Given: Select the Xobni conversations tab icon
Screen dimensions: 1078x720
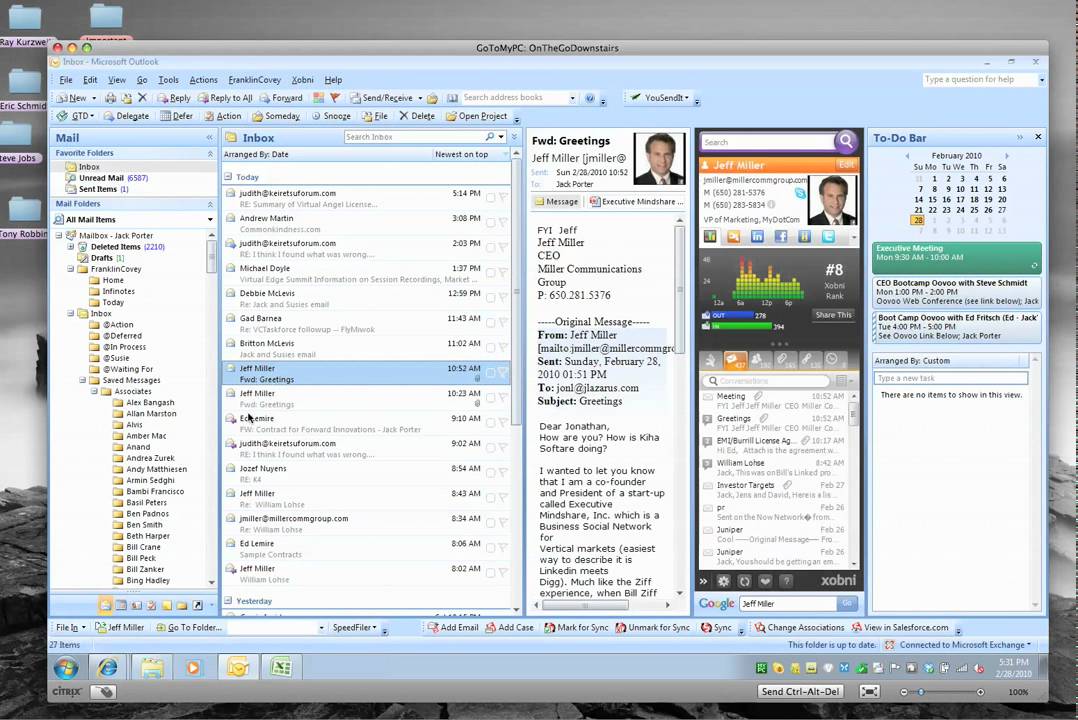Looking at the screenshot, I should tap(735, 359).
